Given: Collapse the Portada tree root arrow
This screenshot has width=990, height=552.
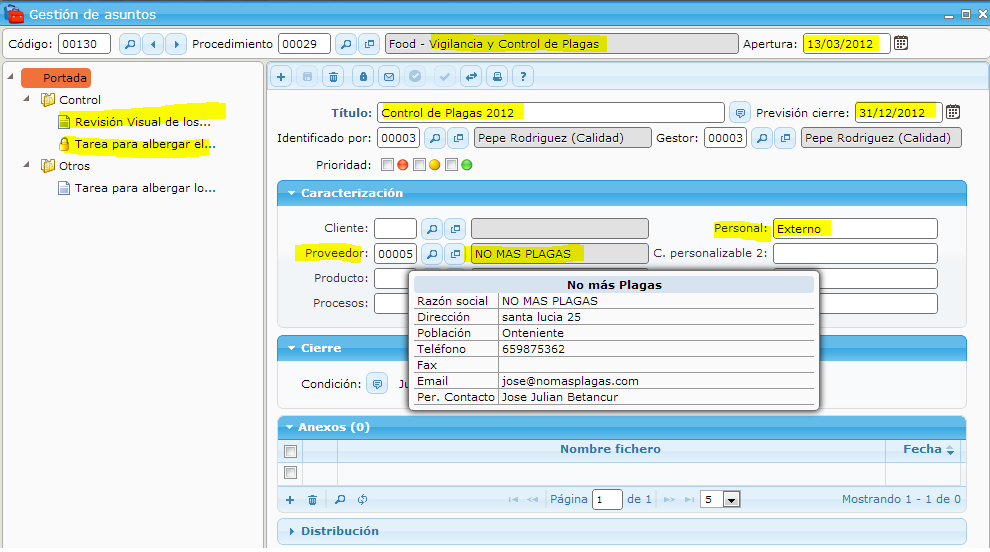Looking at the screenshot, I should [x=11, y=76].
